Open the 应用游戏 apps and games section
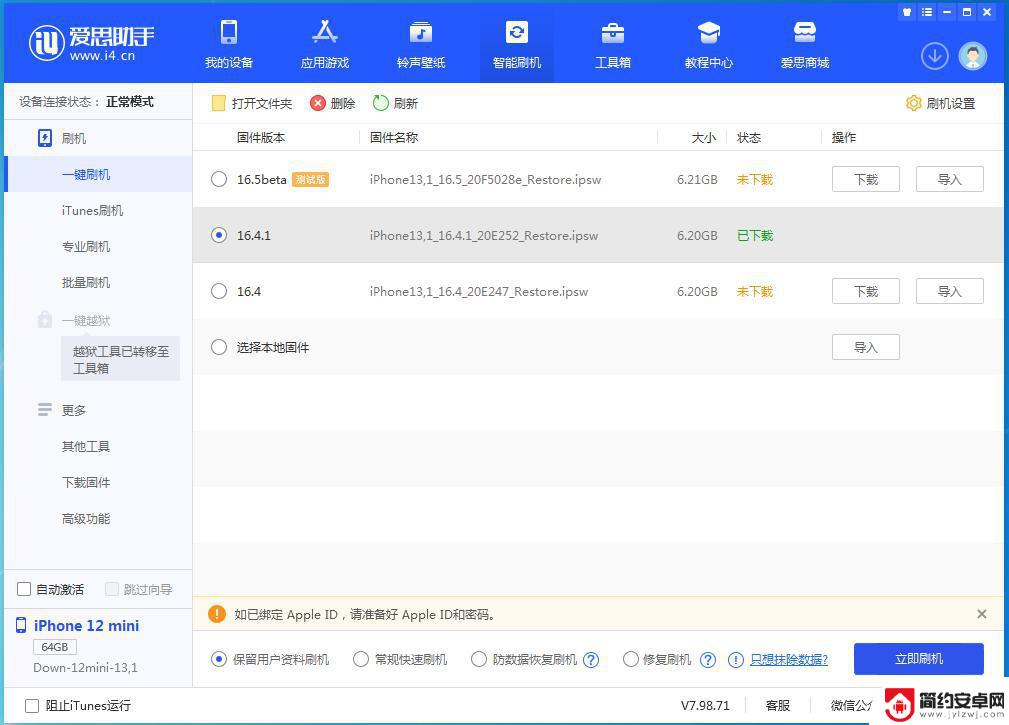1009x725 pixels. point(324,44)
